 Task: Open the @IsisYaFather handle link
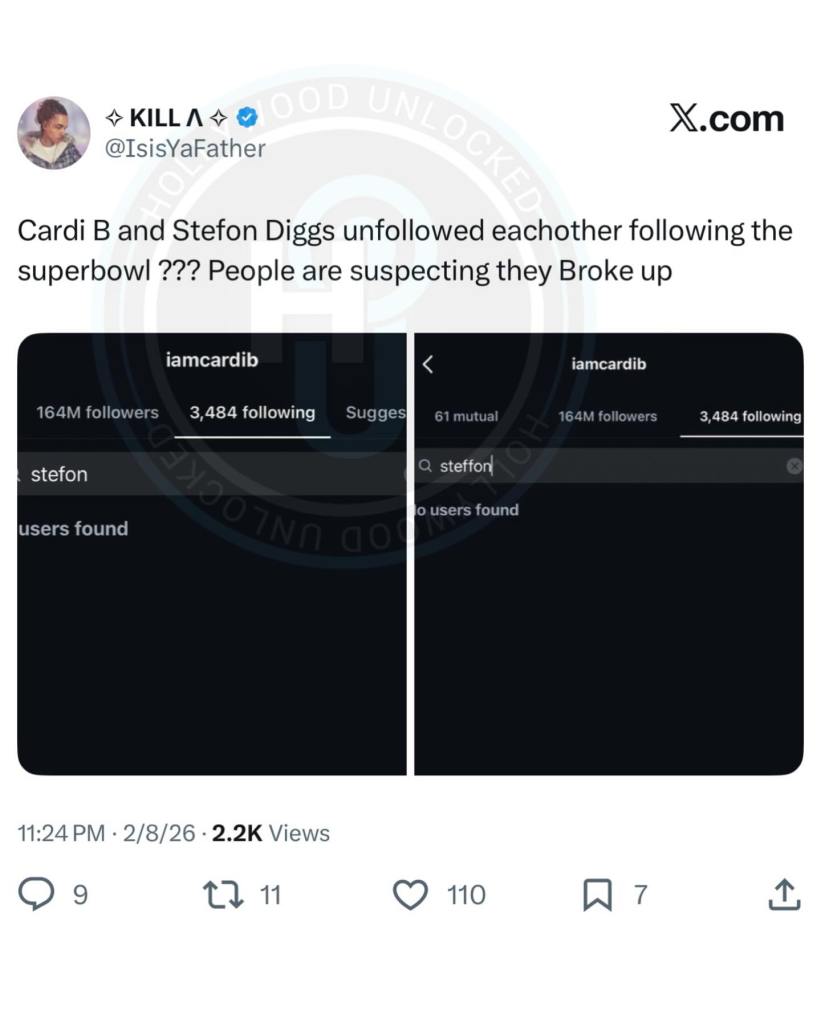pos(185,149)
